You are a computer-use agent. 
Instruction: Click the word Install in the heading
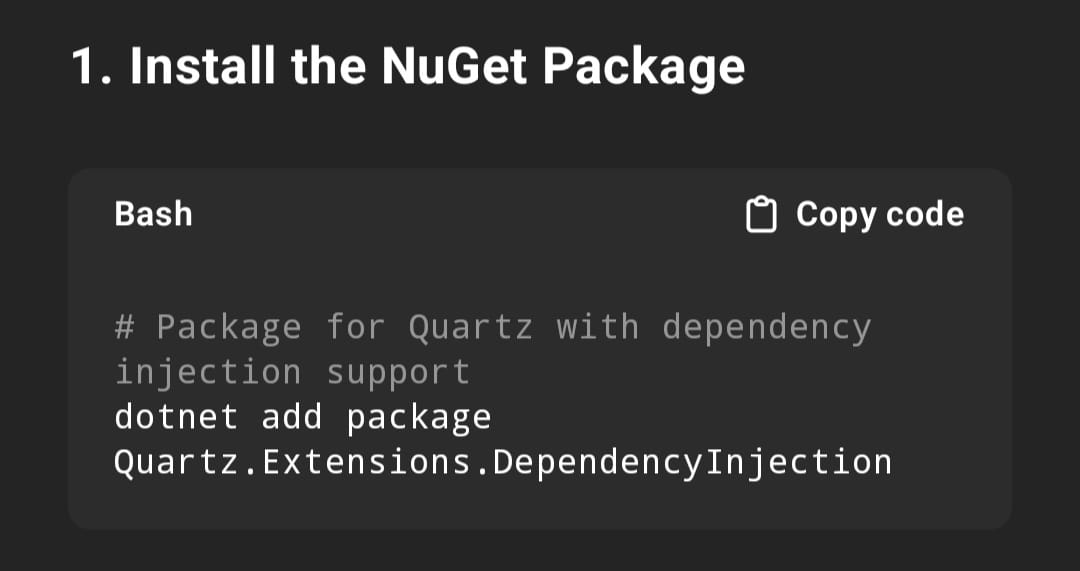coord(203,65)
